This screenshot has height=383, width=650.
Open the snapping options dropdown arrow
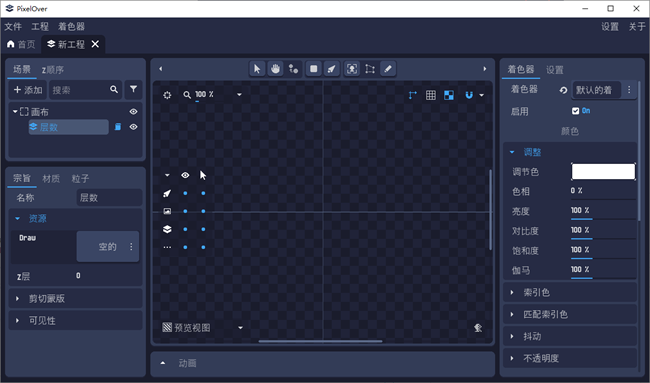[481, 95]
